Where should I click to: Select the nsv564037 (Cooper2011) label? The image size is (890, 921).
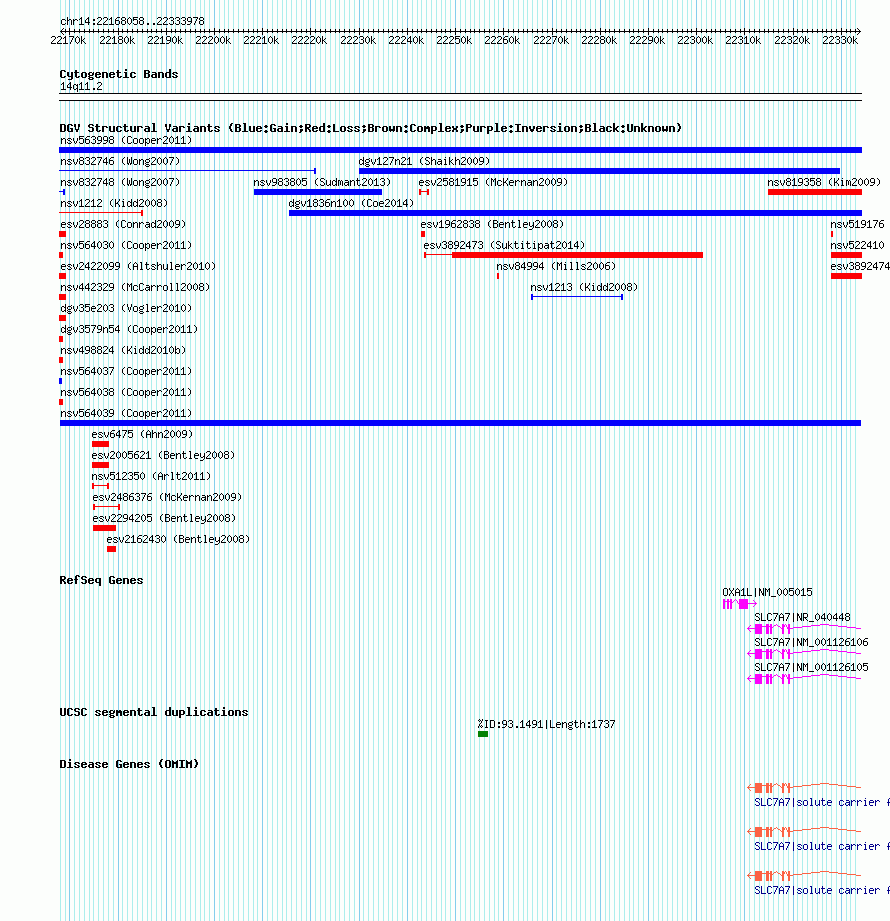pyautogui.click(x=126, y=372)
